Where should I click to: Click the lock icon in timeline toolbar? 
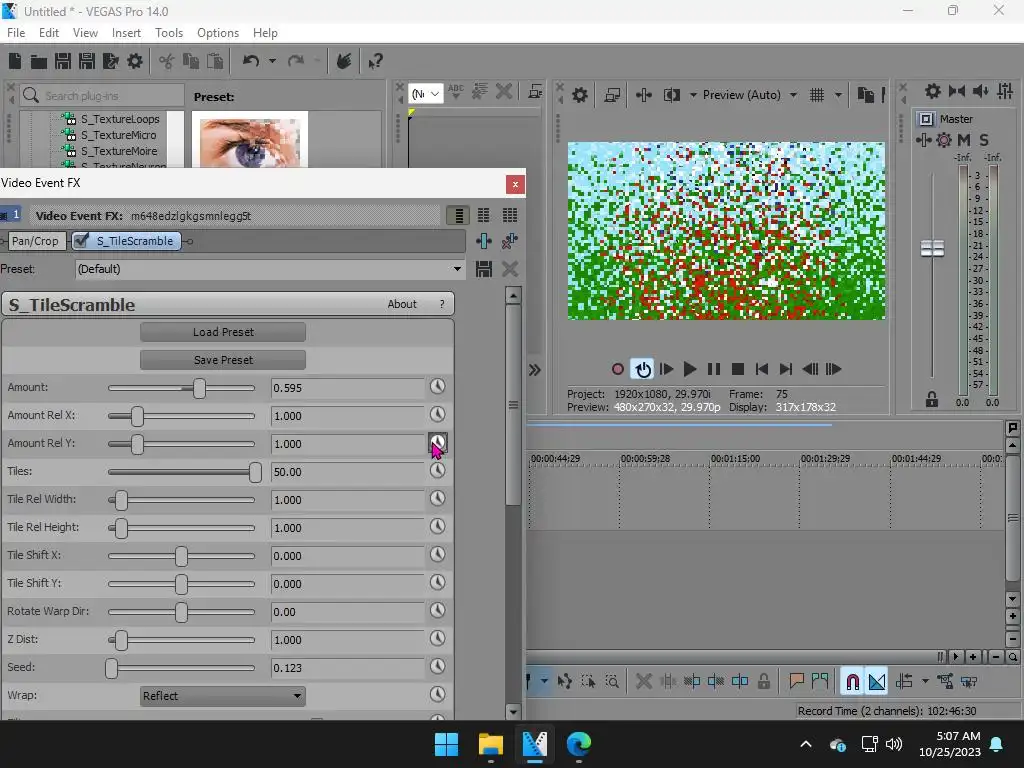763,682
